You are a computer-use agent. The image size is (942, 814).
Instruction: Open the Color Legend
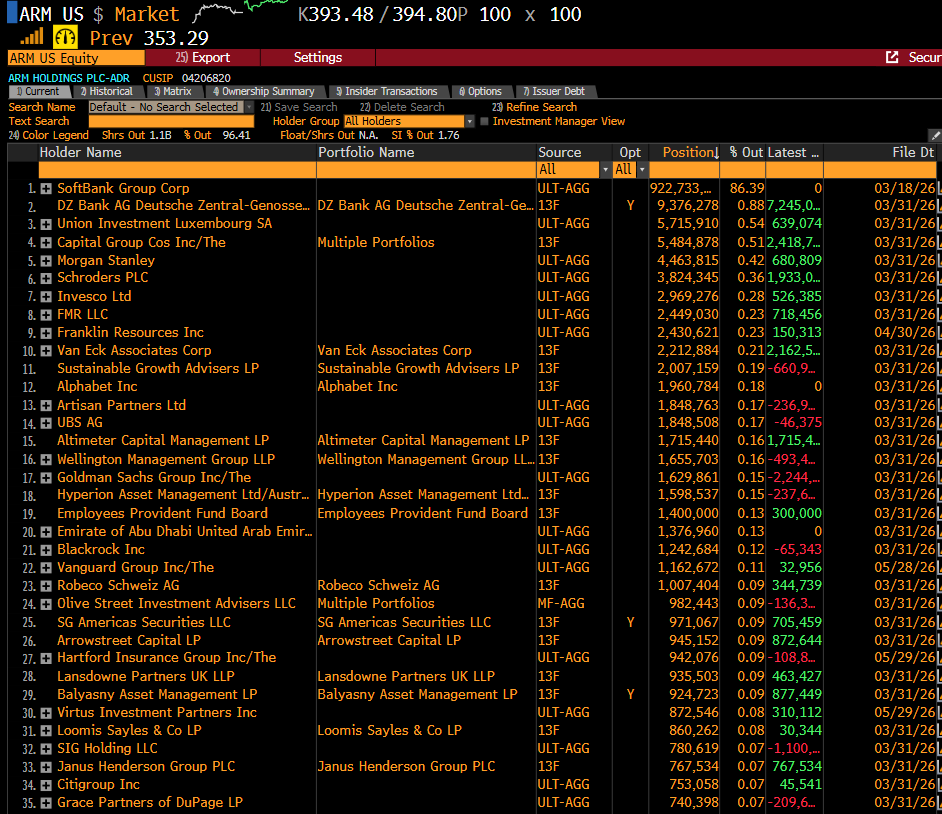[48, 135]
